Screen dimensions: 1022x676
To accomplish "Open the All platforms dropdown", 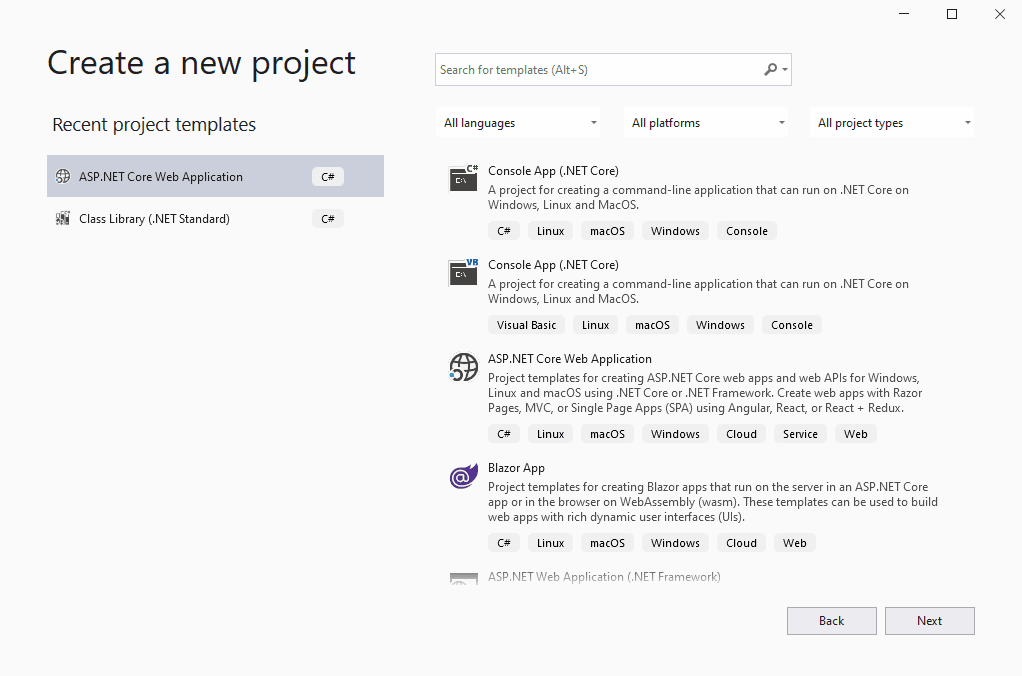I will (705, 123).
